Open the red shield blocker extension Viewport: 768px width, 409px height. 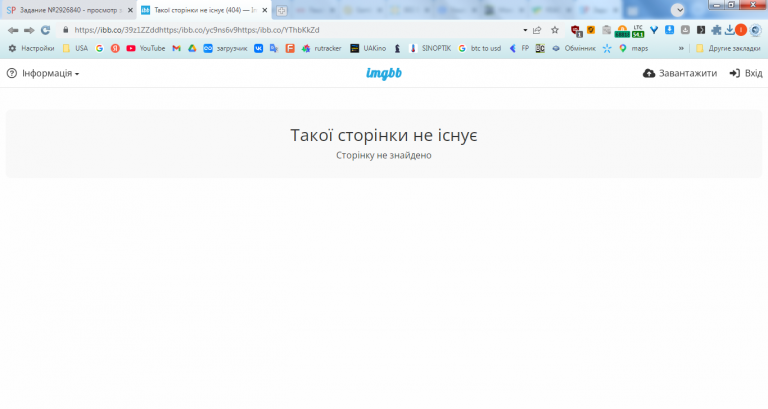[576, 30]
